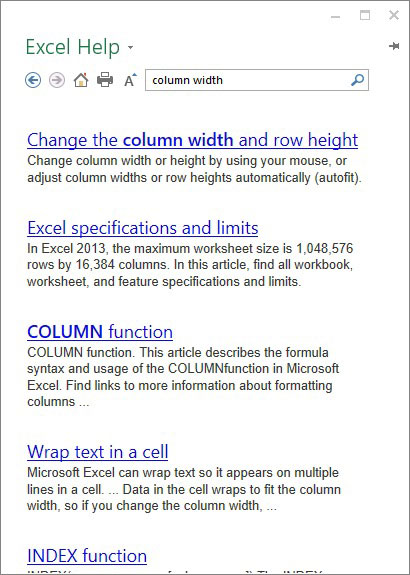Open Wrap text in a cell article
The image size is (410, 575).
coord(98,452)
